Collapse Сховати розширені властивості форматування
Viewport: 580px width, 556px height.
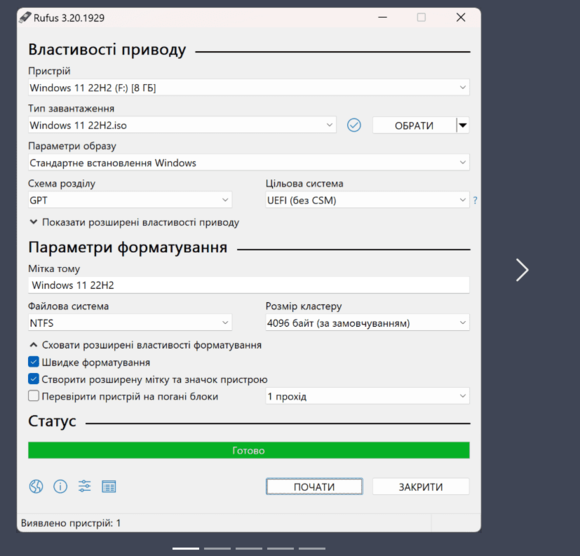pyautogui.click(x=145, y=345)
